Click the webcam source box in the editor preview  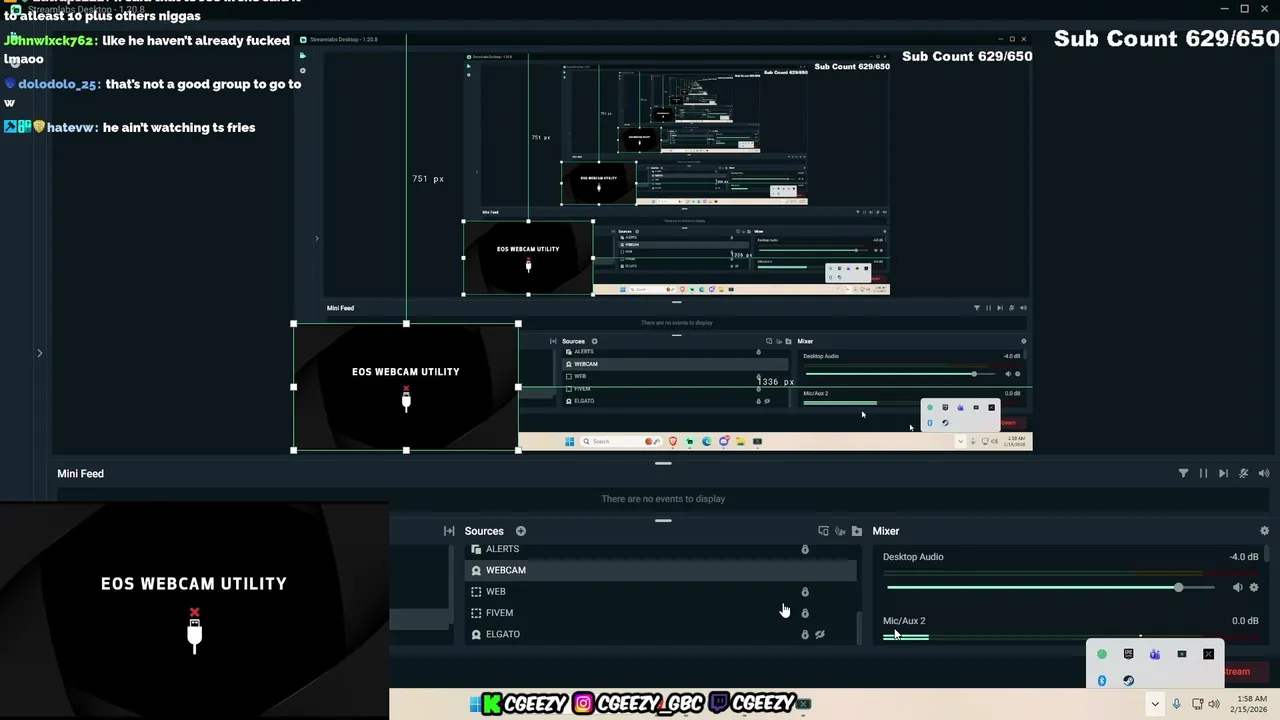pos(406,387)
